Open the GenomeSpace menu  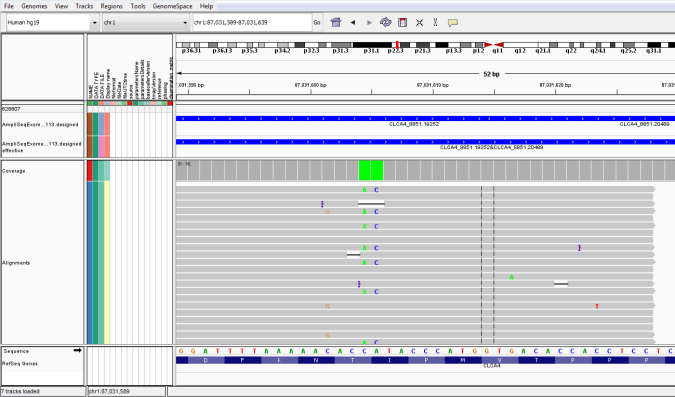pos(172,6)
